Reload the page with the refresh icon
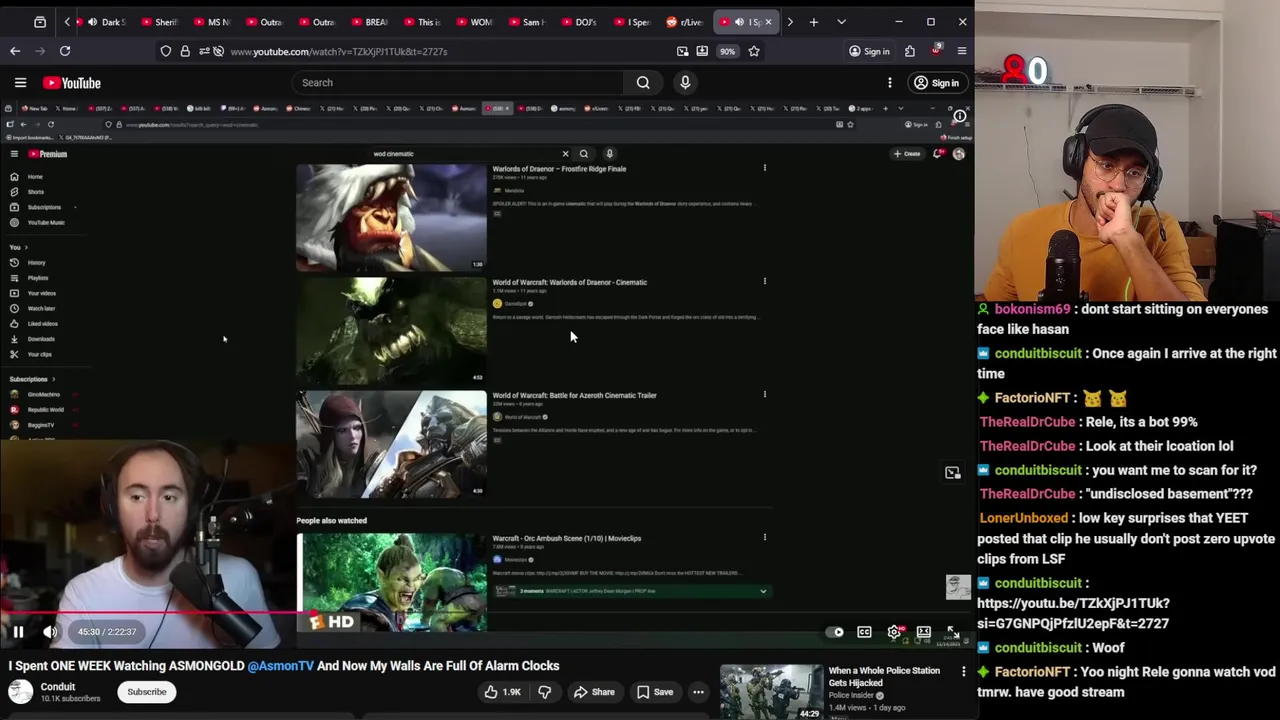1280x720 pixels. tap(65, 51)
